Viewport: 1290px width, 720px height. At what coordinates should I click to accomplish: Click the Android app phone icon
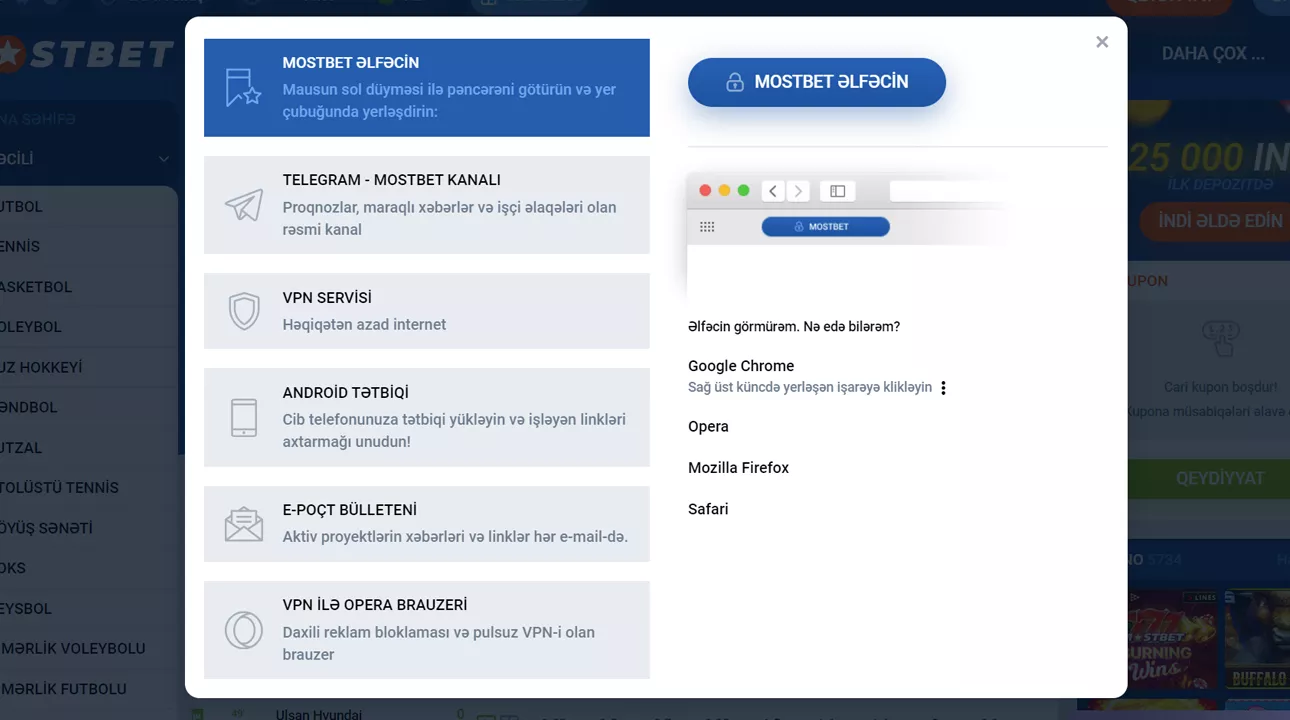click(x=244, y=417)
